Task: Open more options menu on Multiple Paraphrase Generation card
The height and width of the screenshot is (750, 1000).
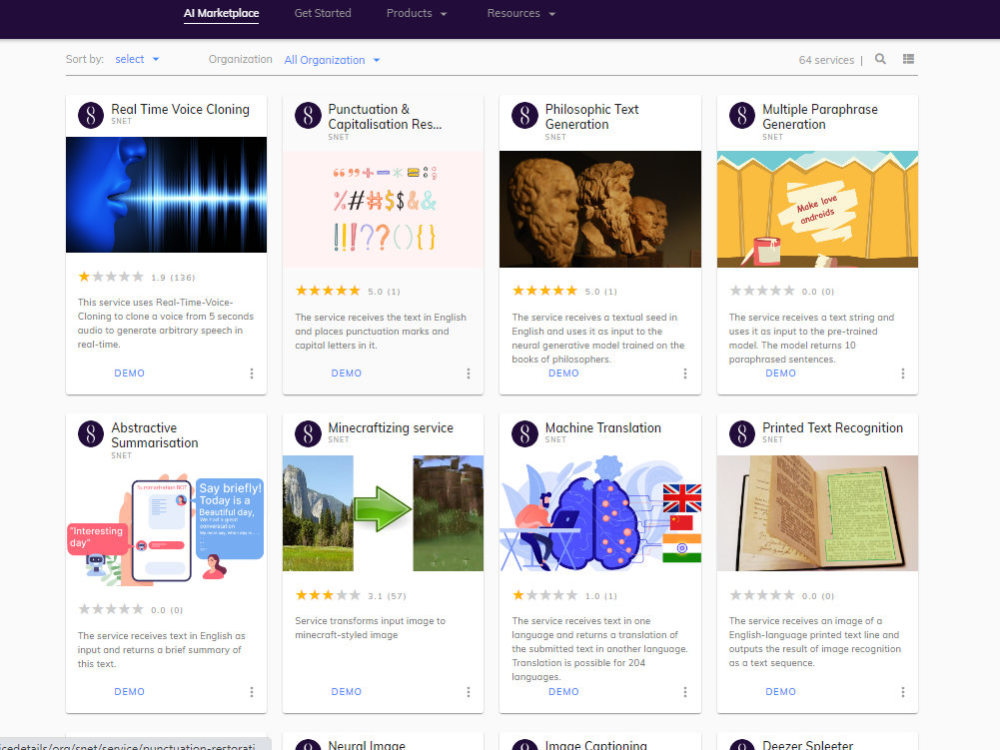Action: pos(902,374)
